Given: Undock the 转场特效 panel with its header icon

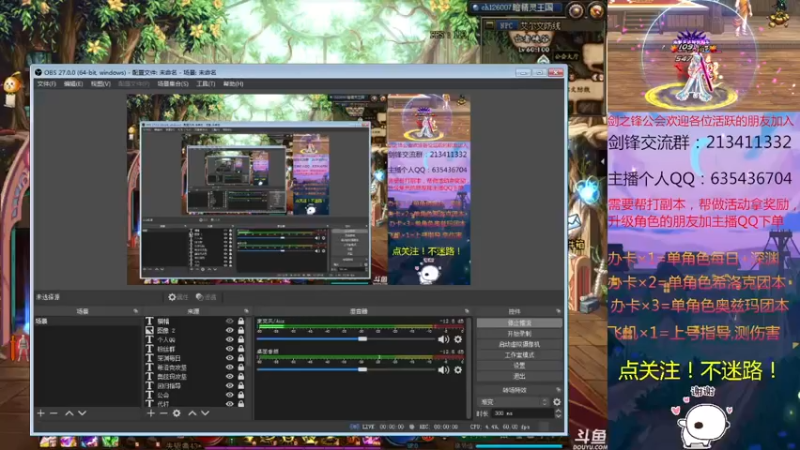Looking at the screenshot, I should point(558,390).
